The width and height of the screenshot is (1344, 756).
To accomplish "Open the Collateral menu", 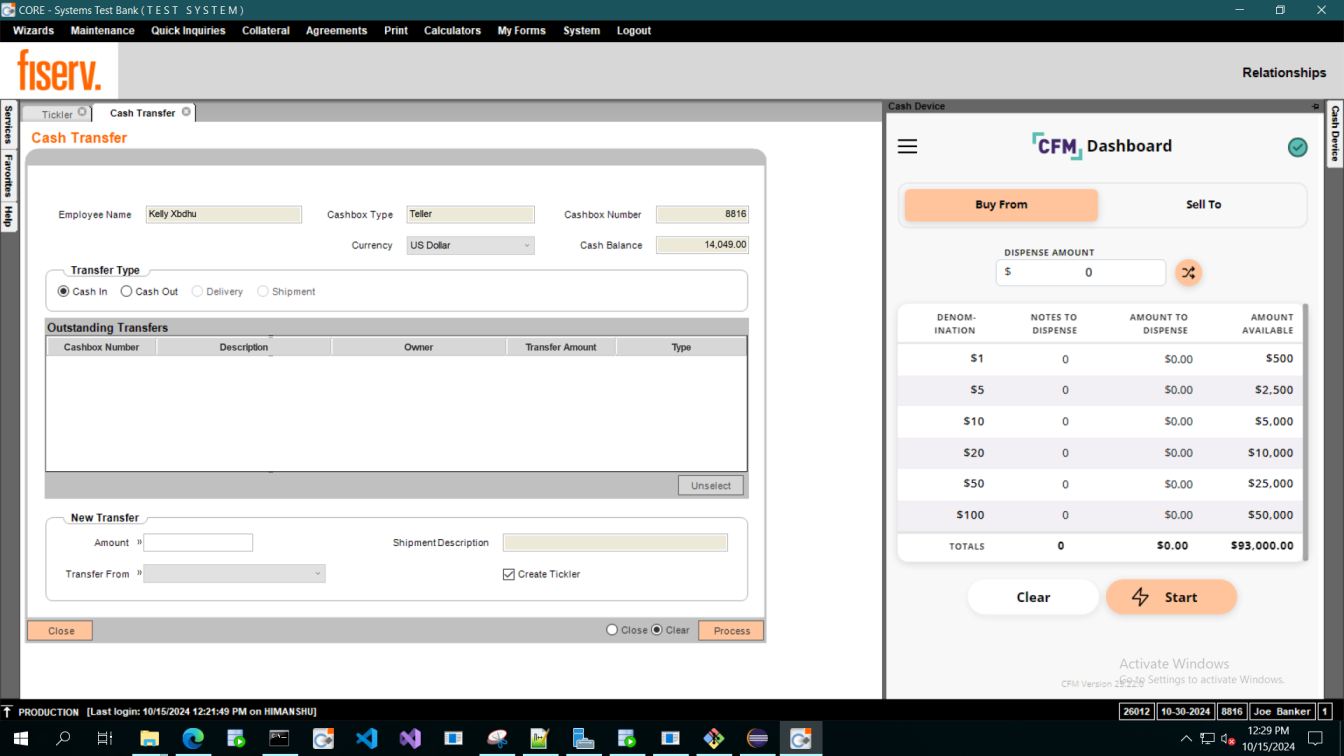I will [266, 31].
